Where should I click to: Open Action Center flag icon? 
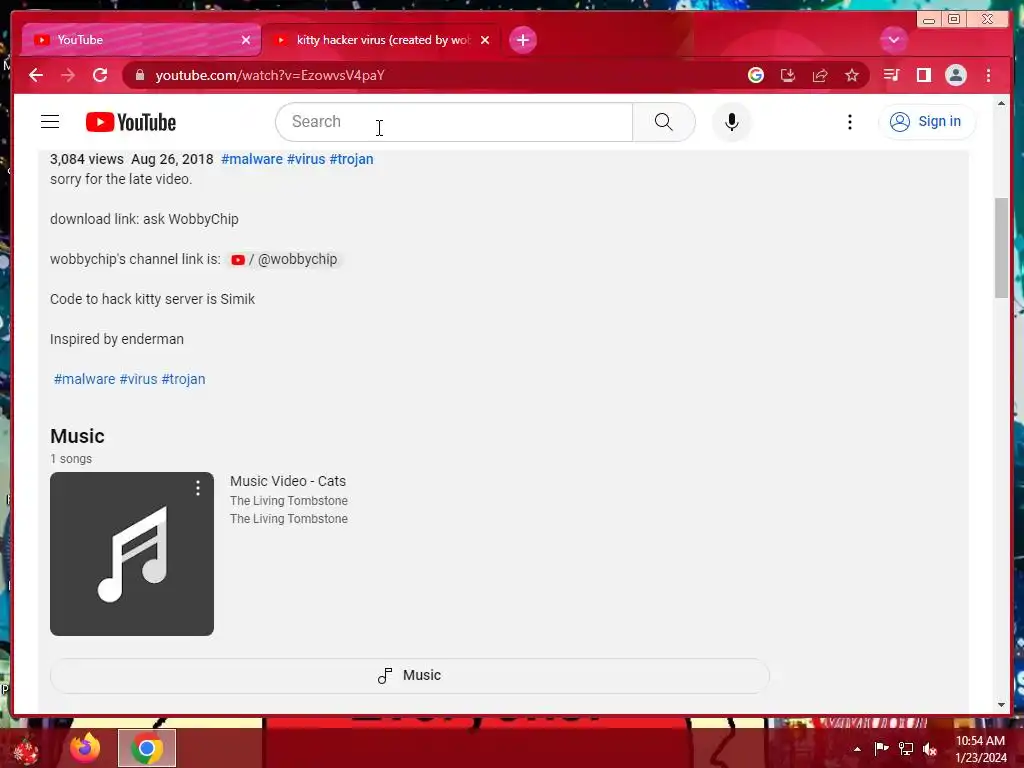[x=881, y=748]
